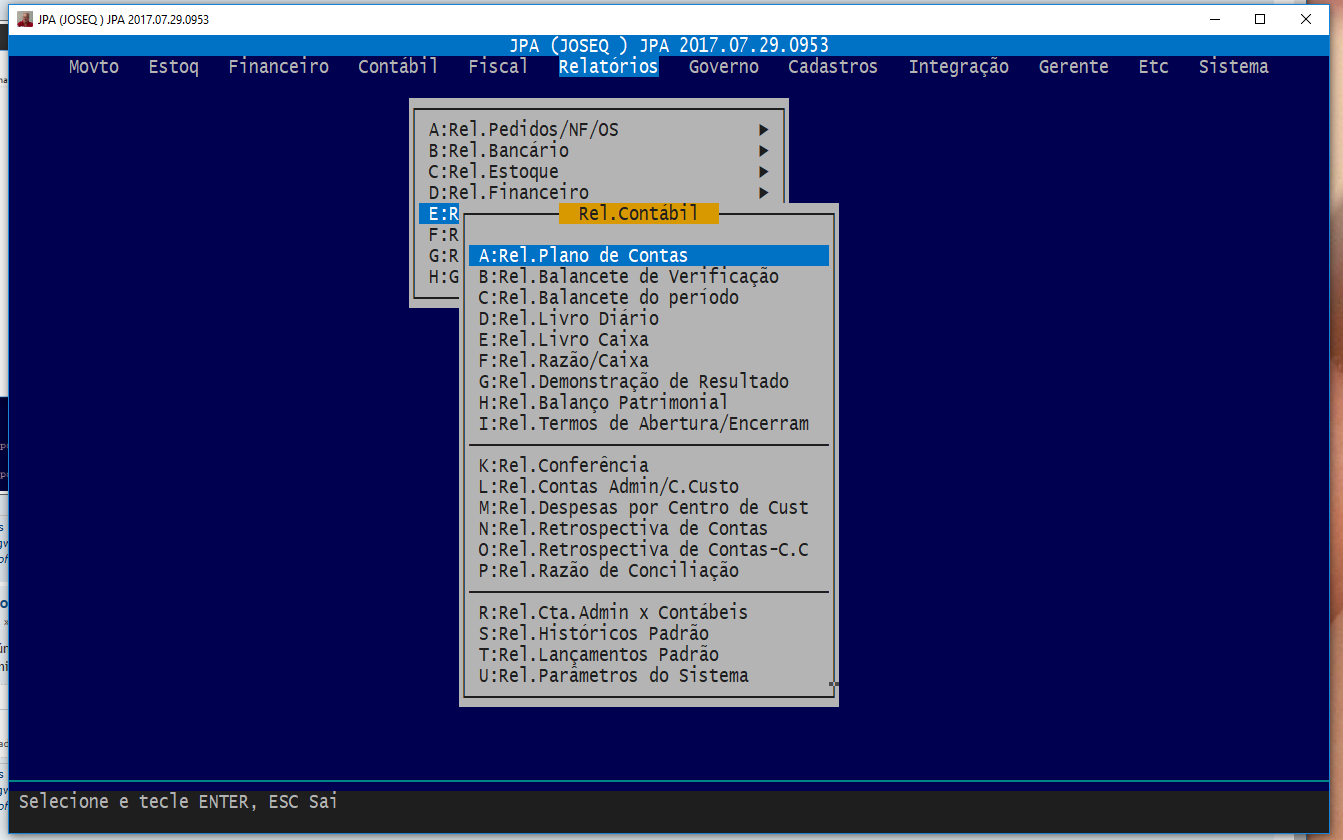The image size is (1343, 840).
Task: Choose N:Rel.Retrospectiva de Contas
Action: [x=649, y=529]
